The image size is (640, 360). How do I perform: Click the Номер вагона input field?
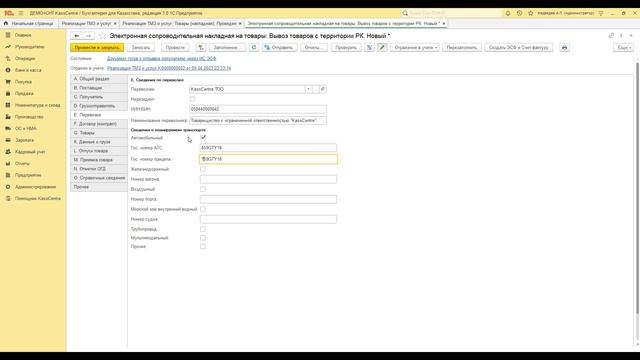(x=268, y=179)
